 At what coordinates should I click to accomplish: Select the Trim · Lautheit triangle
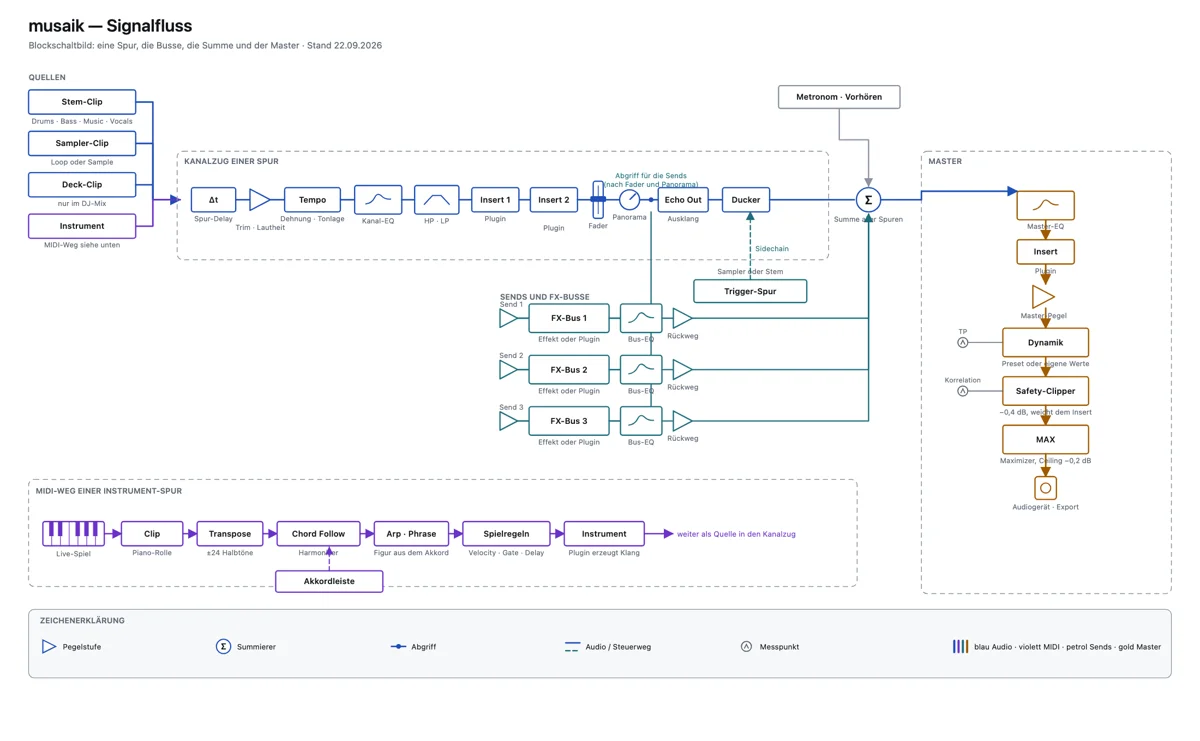[x=259, y=200]
